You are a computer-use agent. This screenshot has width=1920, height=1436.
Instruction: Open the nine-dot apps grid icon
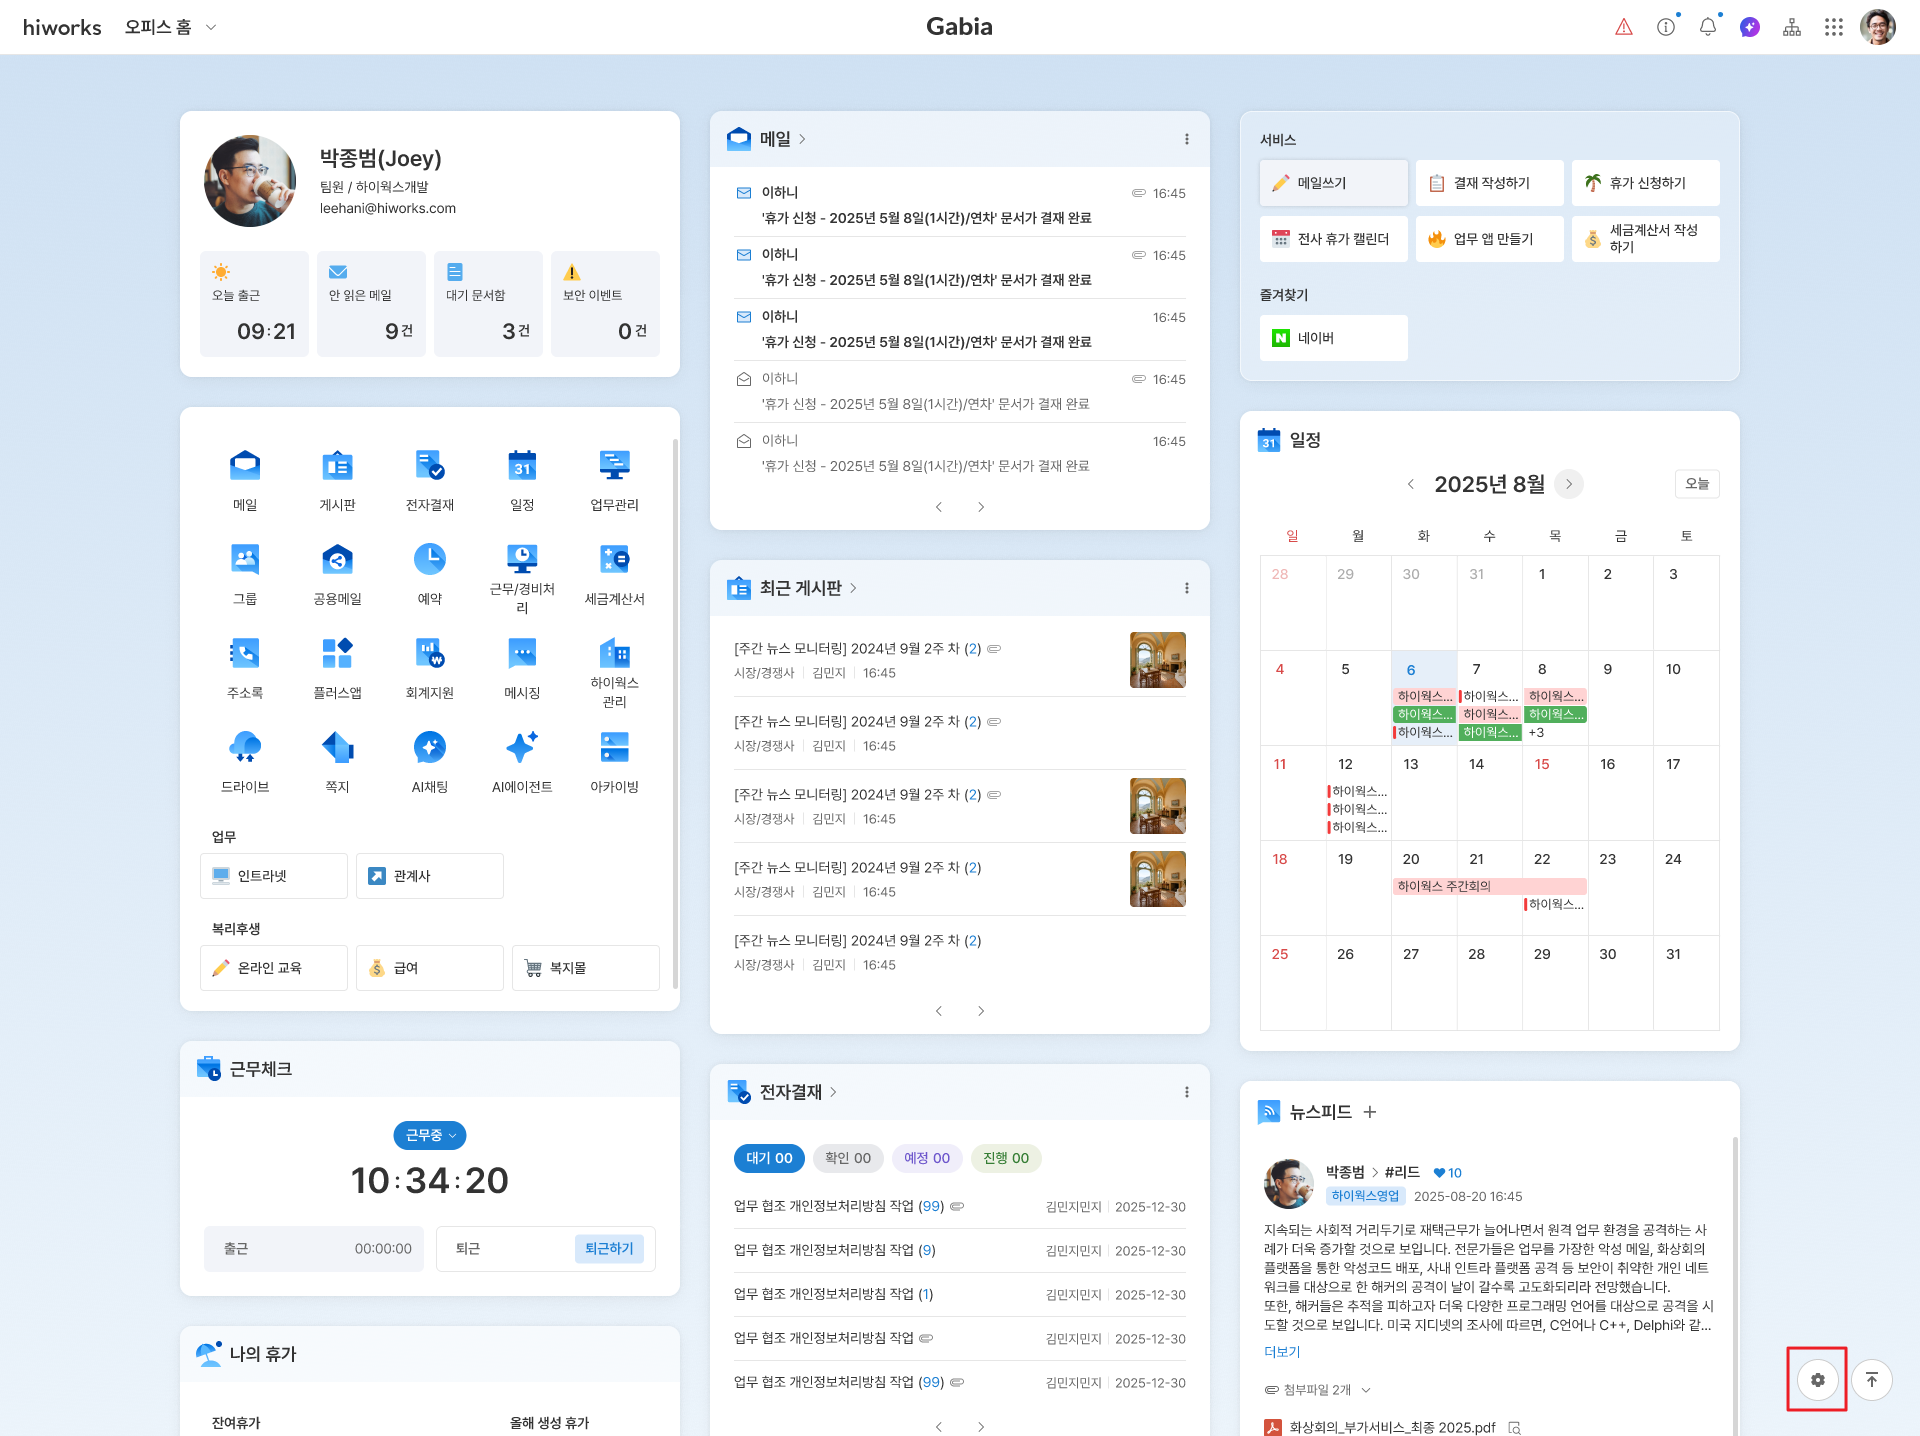(1833, 27)
